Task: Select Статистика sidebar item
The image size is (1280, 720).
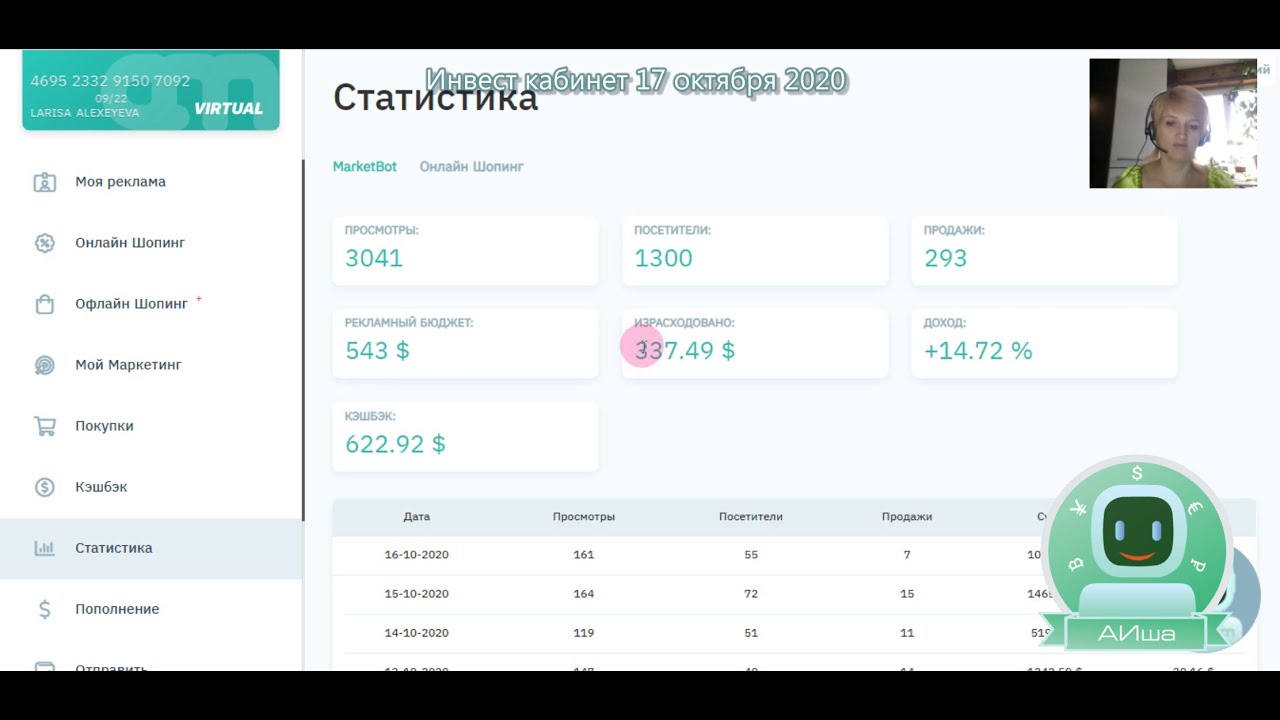Action: [x=150, y=548]
